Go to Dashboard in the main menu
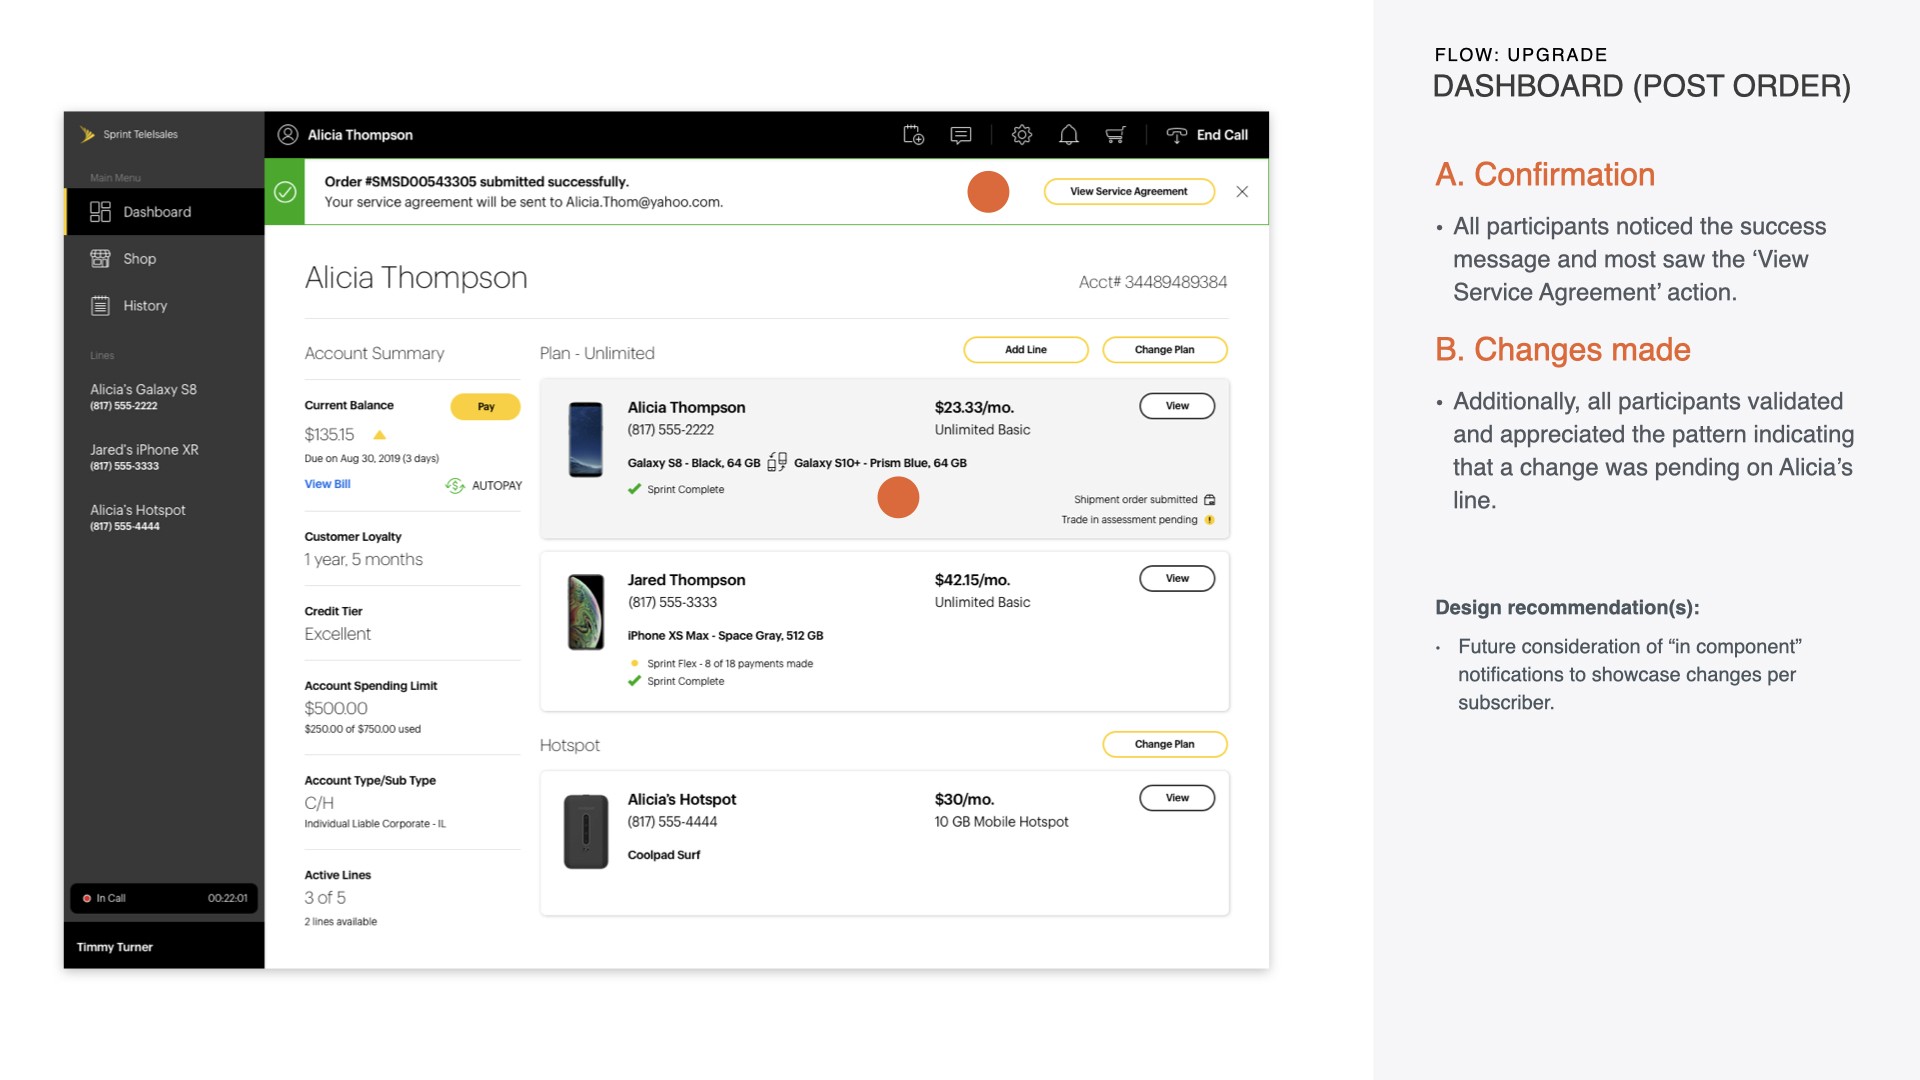 165,212
